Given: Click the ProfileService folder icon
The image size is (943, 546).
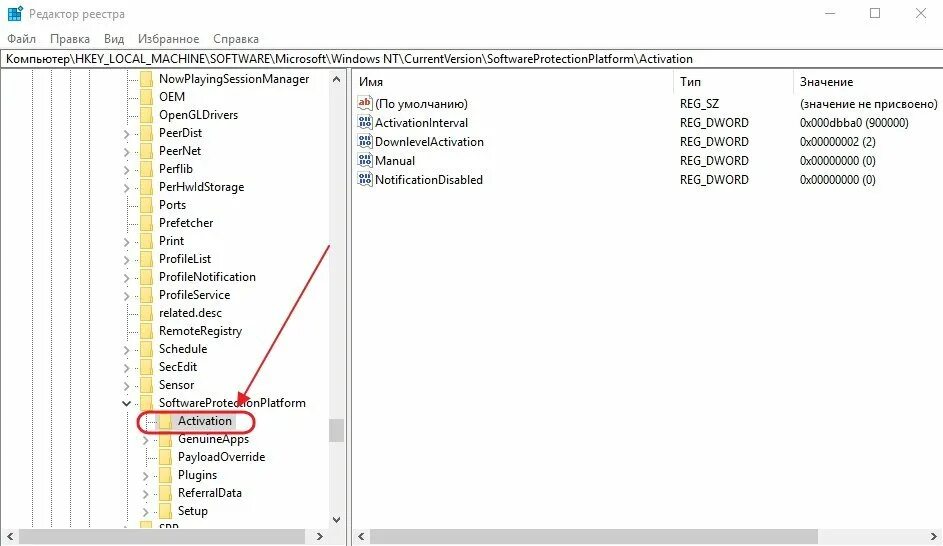Looking at the screenshot, I should click(x=146, y=295).
